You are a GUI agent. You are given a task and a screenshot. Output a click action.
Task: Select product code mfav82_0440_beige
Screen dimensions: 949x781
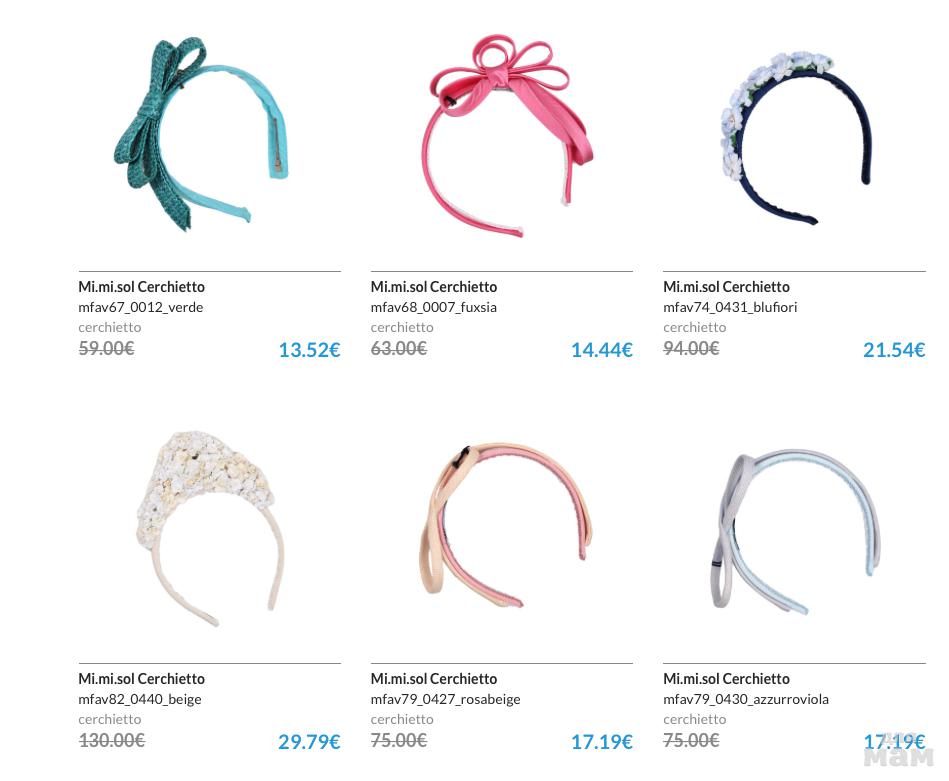point(140,699)
